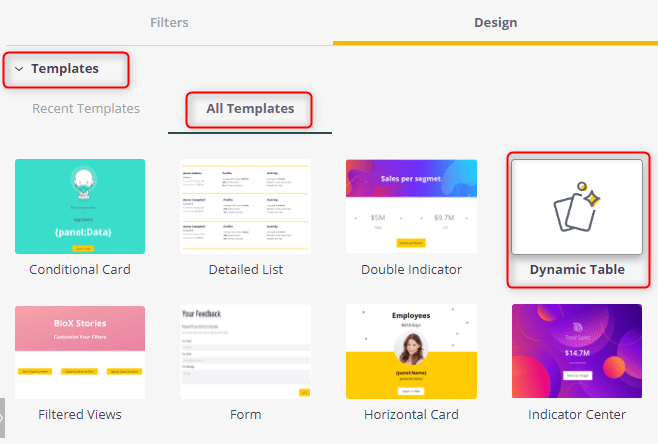
Task: Choose the Indicator Center template thumbnail
Action: (577, 351)
